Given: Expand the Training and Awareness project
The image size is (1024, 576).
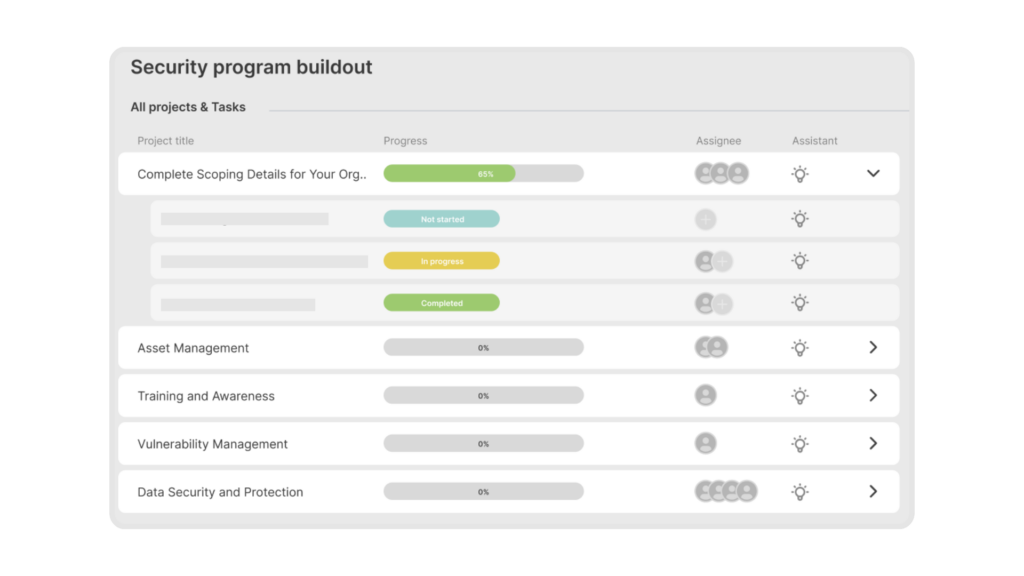Looking at the screenshot, I should click(873, 396).
